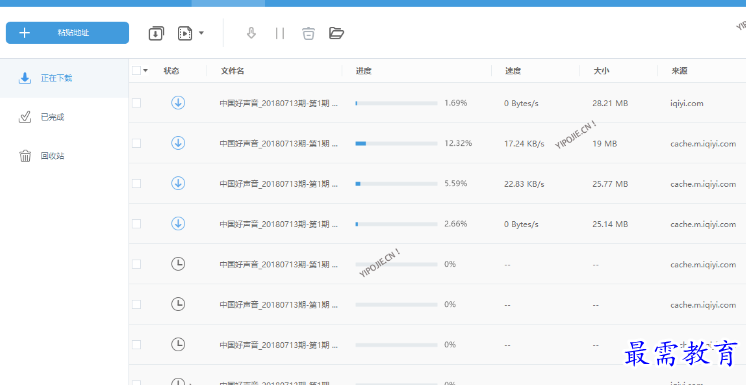Sort by the 文件名 column header
The width and height of the screenshot is (746, 385).
pos(233,71)
